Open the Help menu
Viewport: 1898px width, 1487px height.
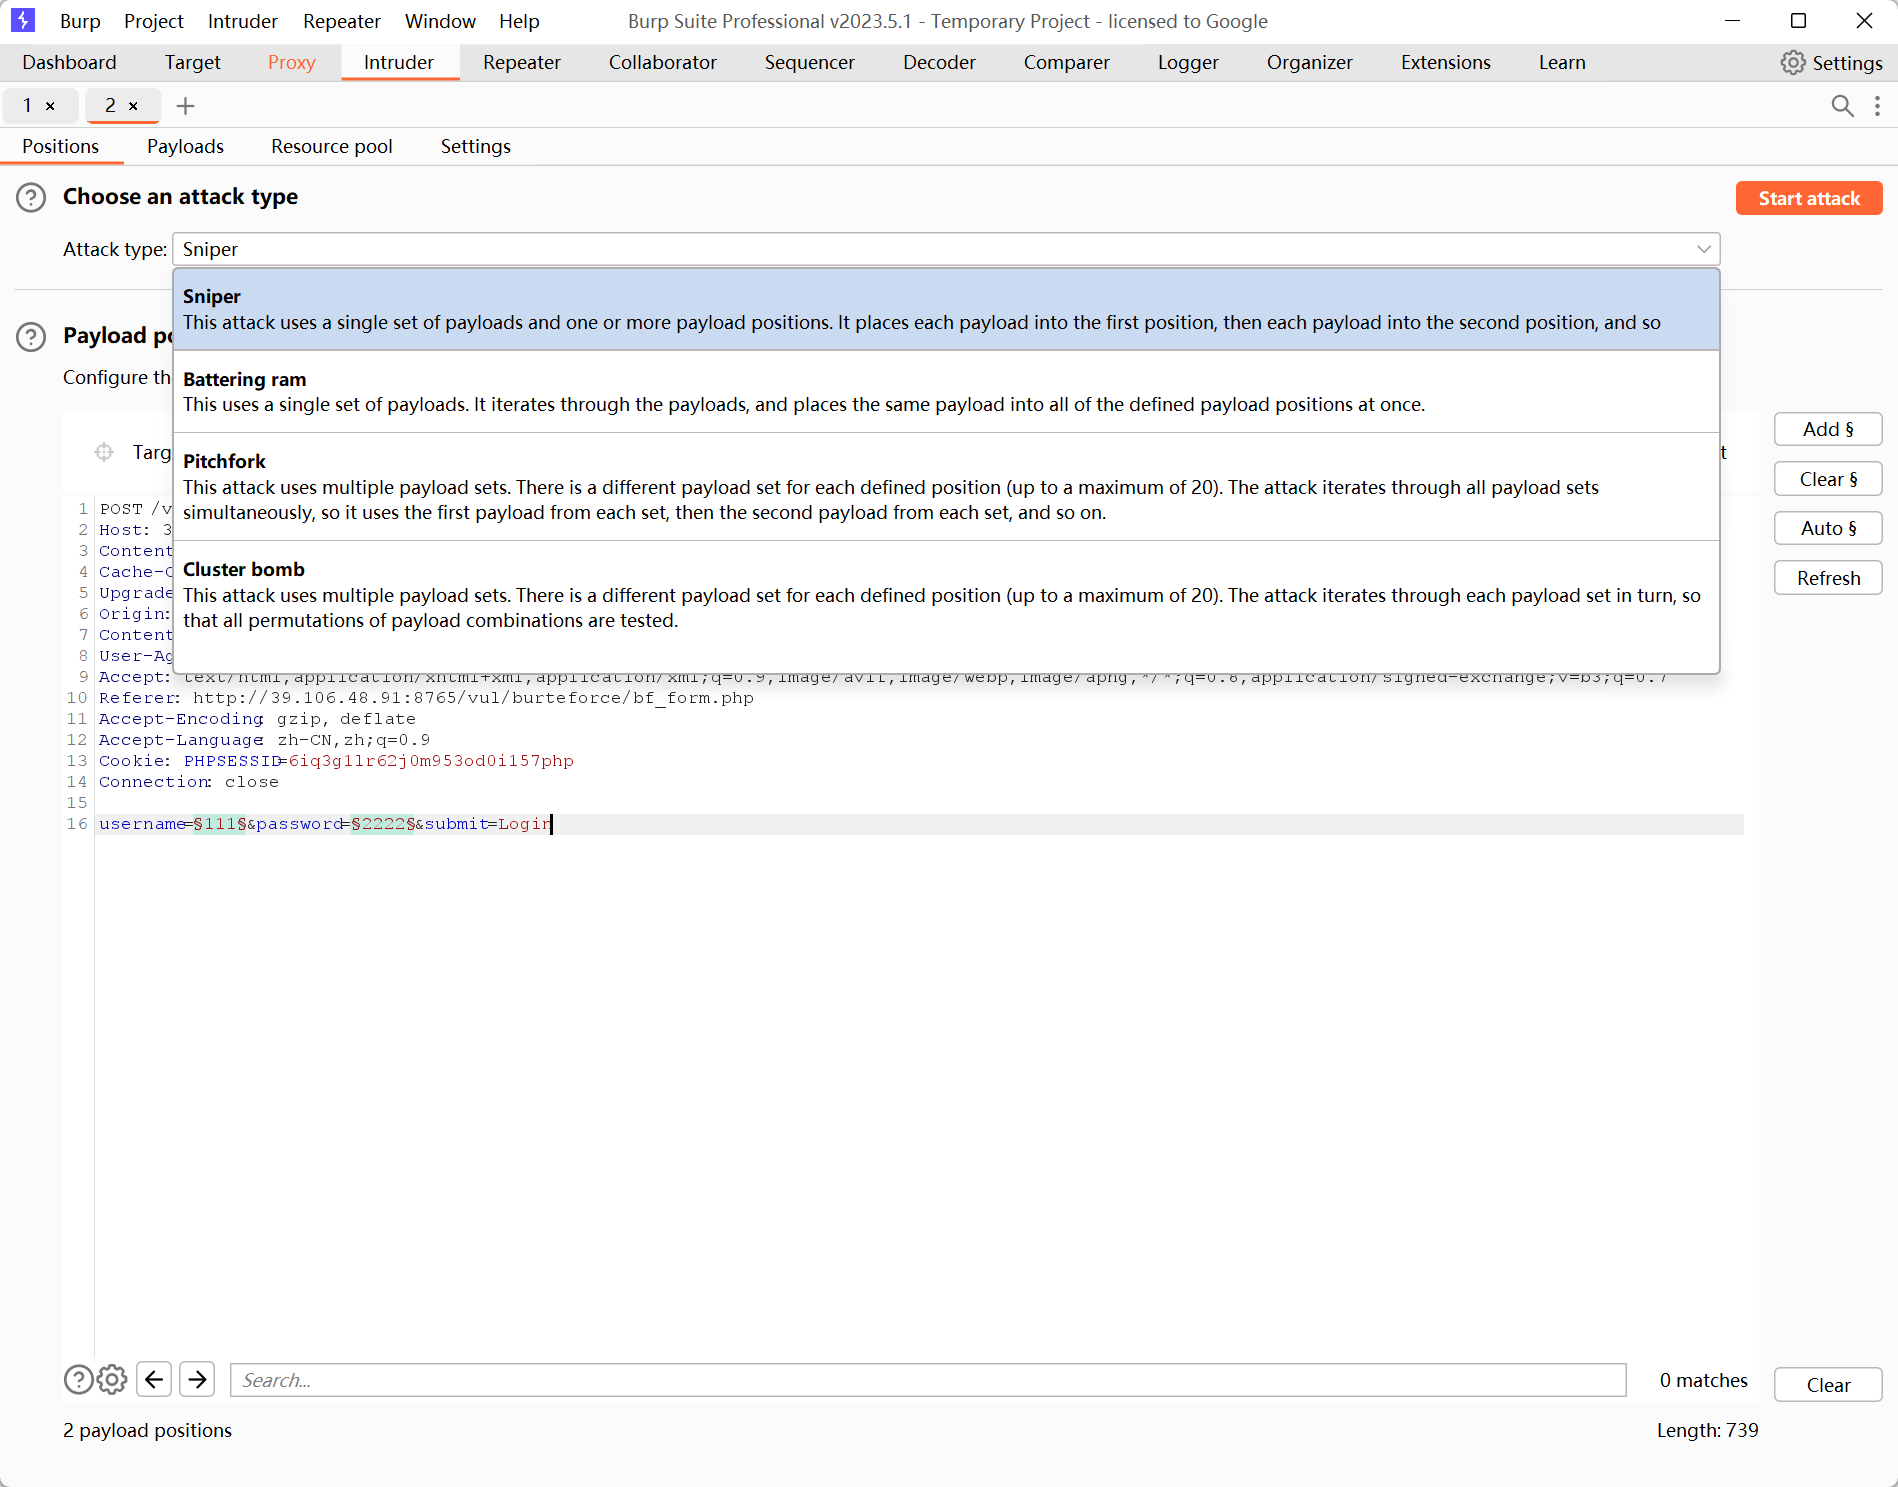(519, 21)
